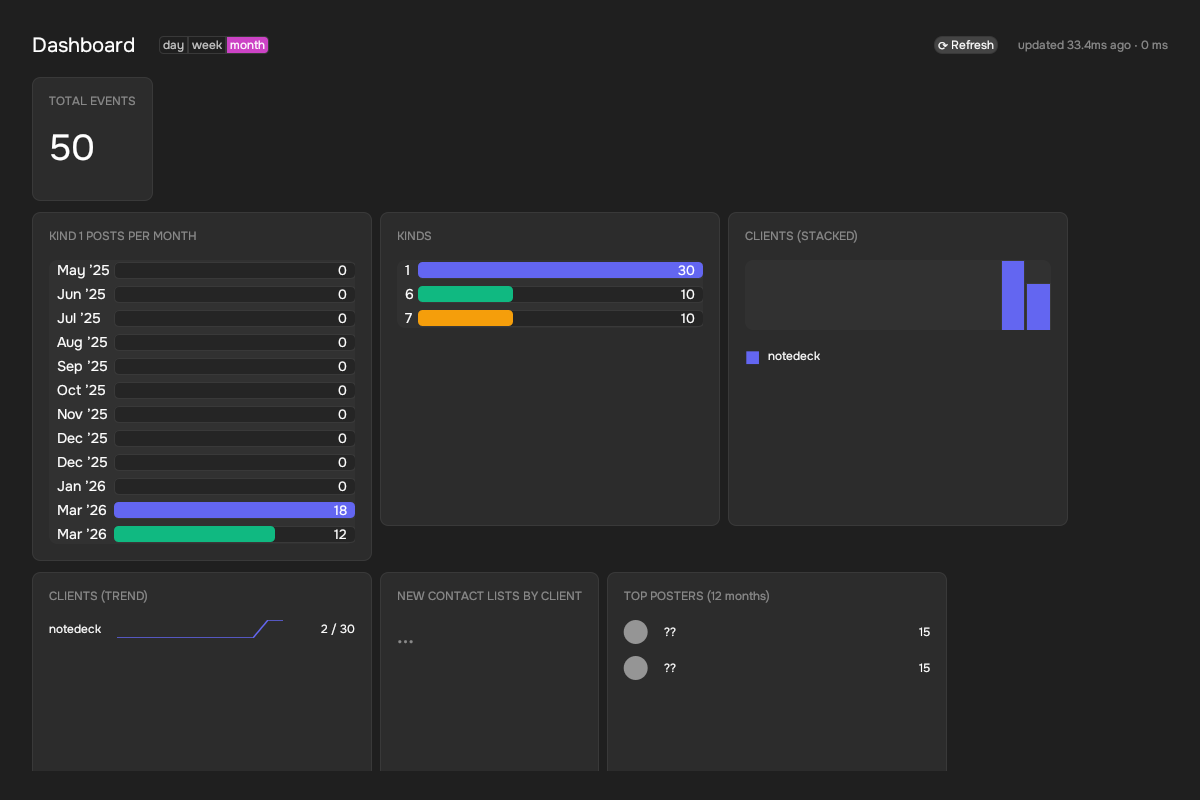Switch to day view
Screen dimensions: 1200x800
point(173,45)
